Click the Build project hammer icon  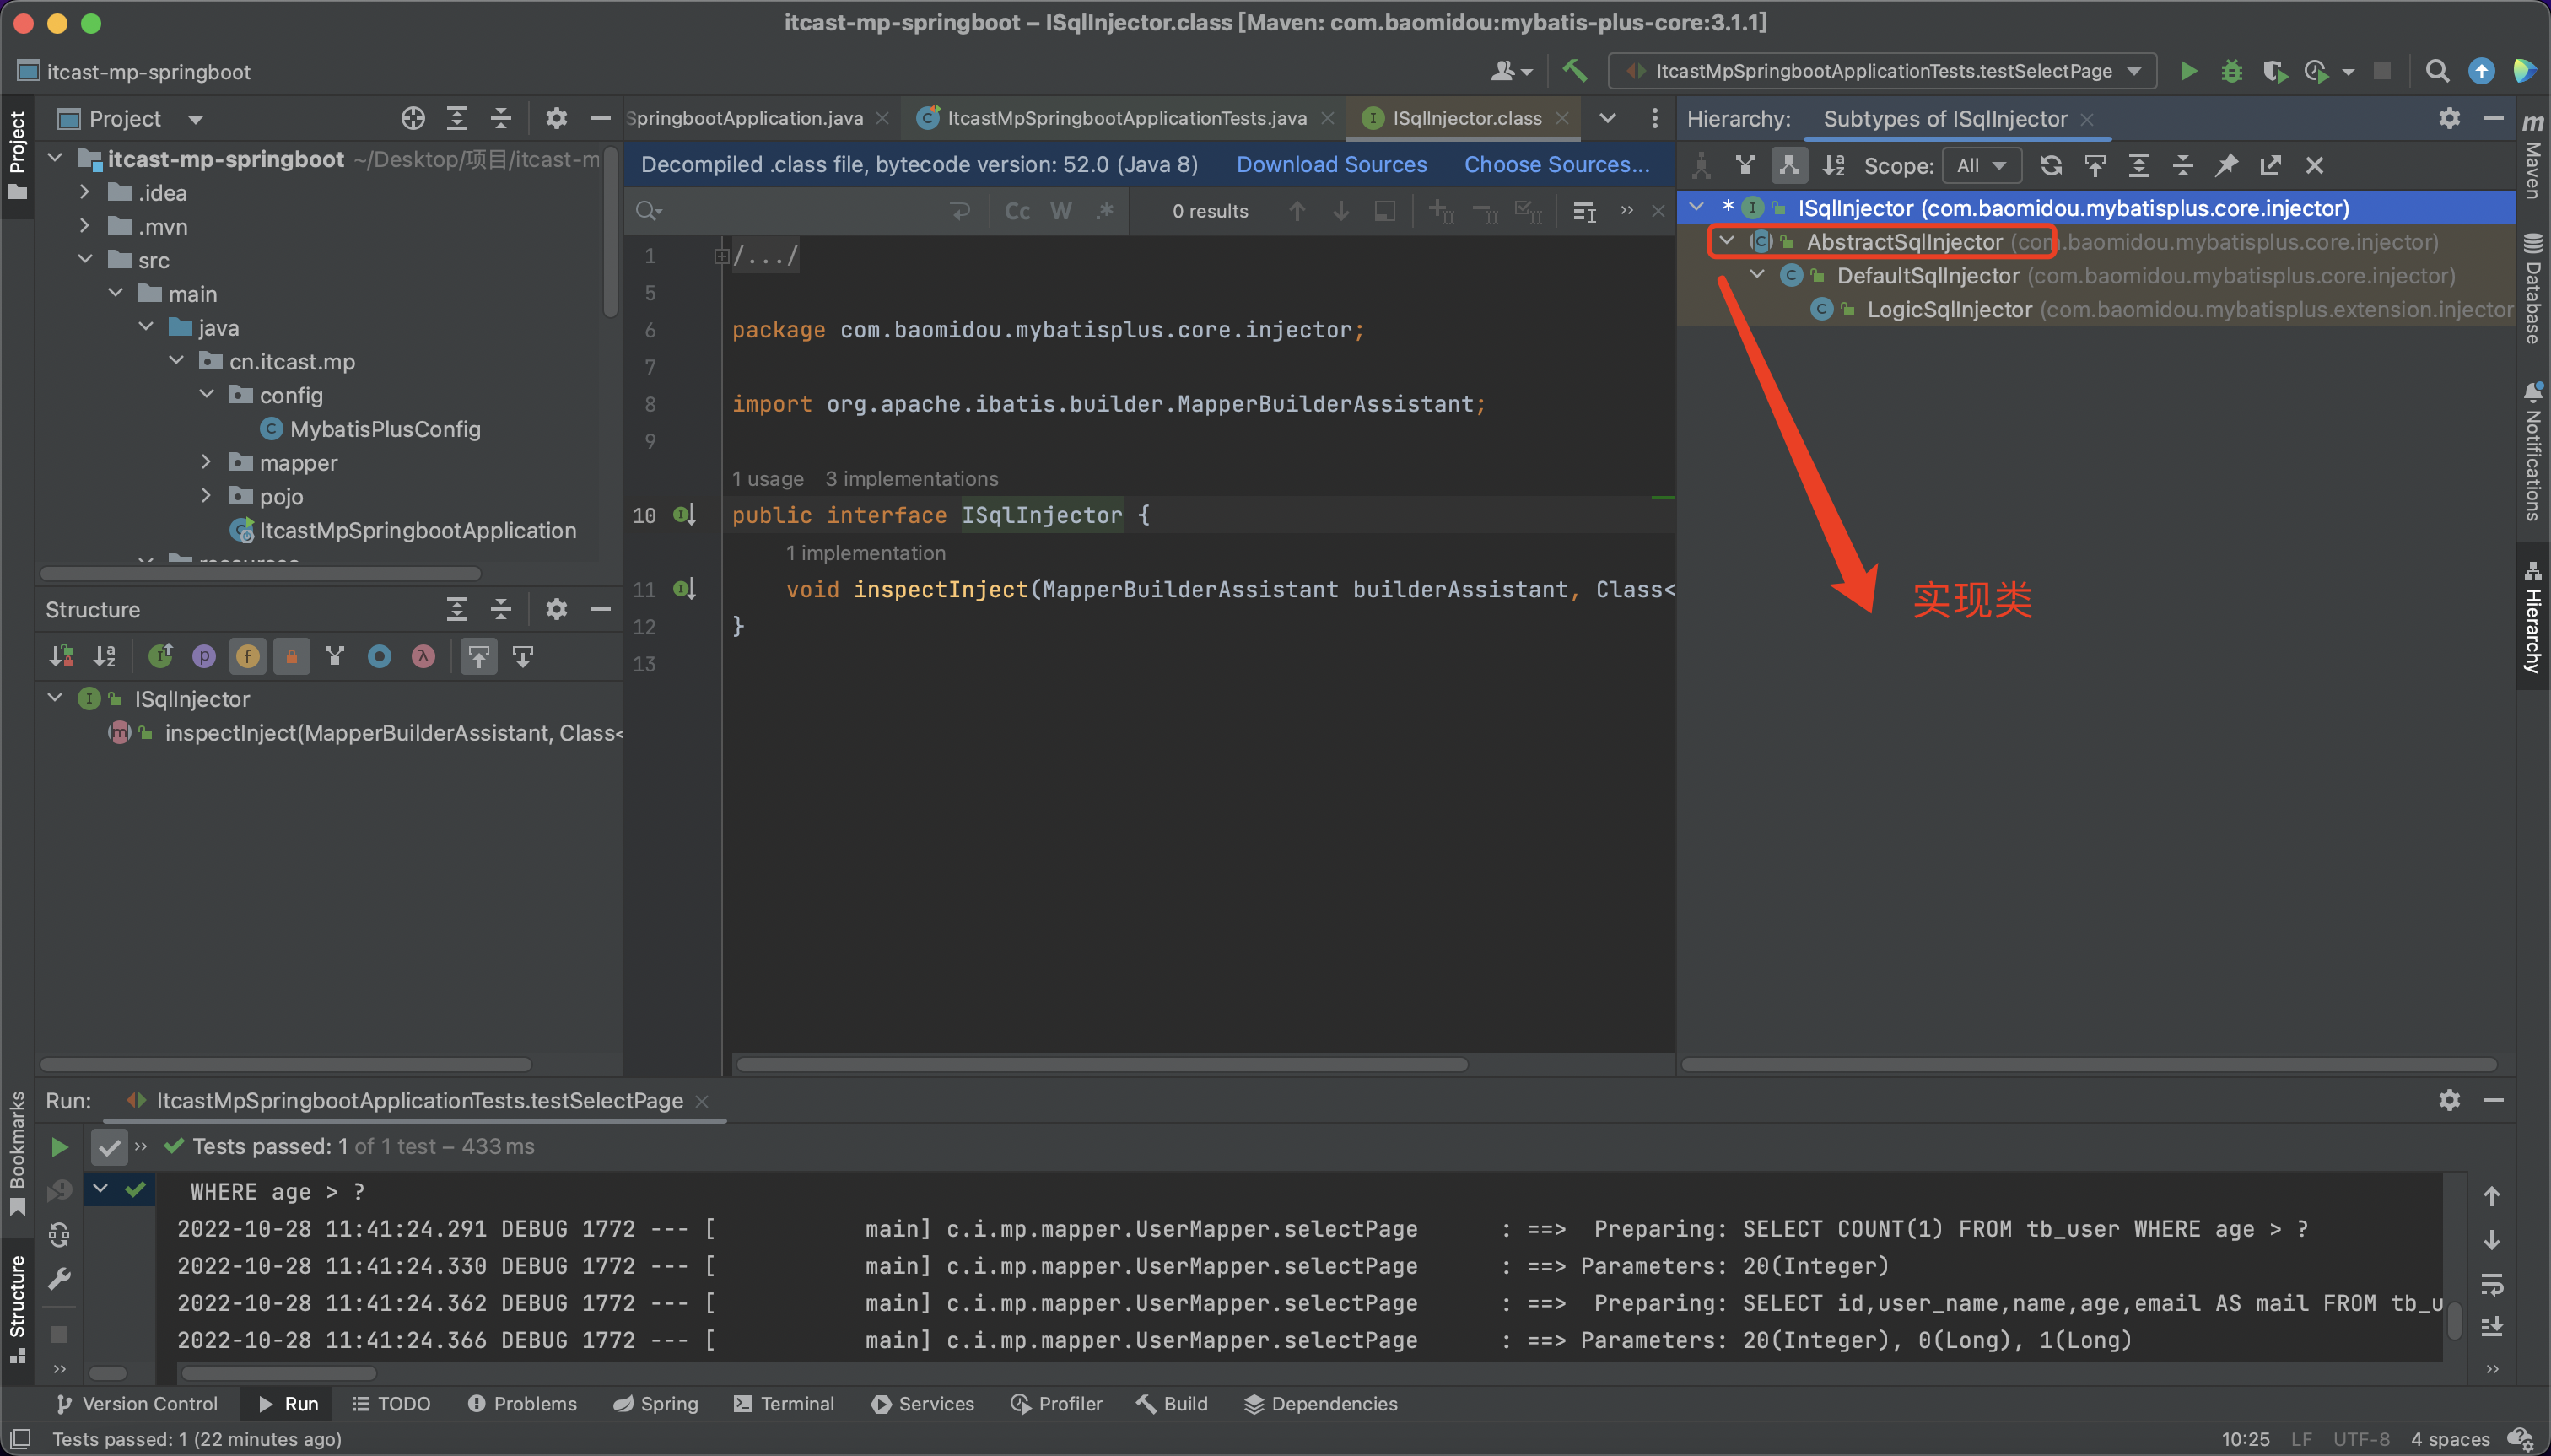click(1575, 71)
